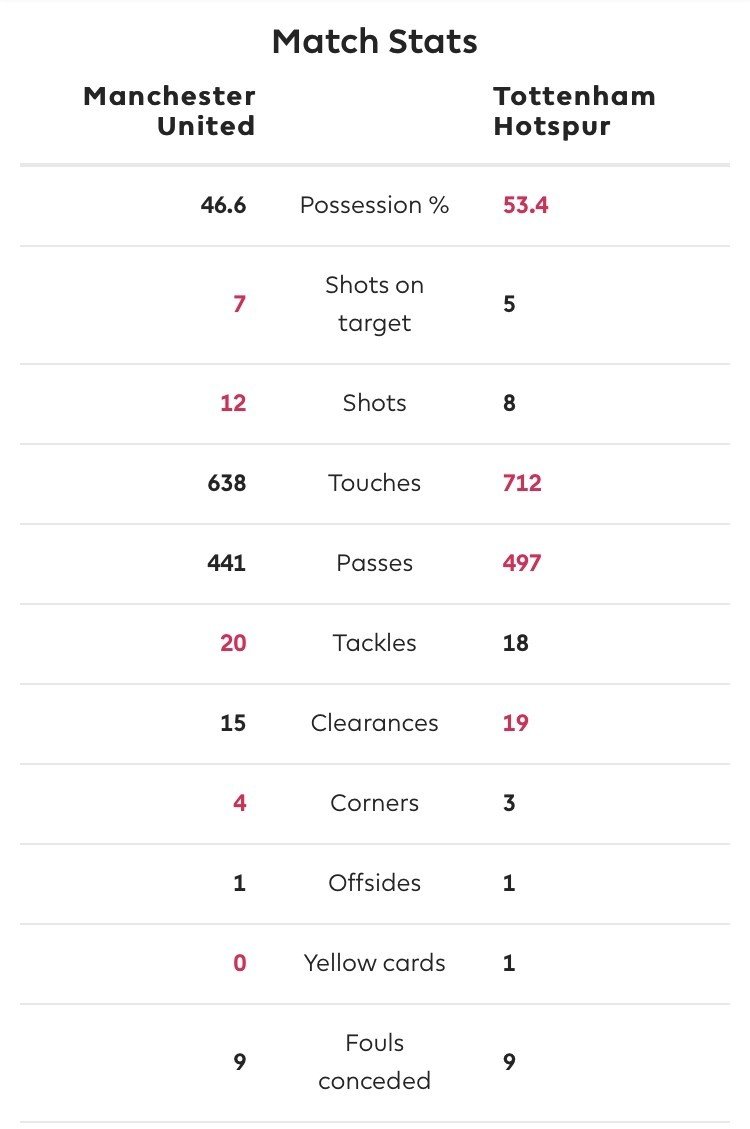Viewport: 750px width, 1129px height.
Task: Click Manchester United's 12 shots value
Action: click(233, 403)
